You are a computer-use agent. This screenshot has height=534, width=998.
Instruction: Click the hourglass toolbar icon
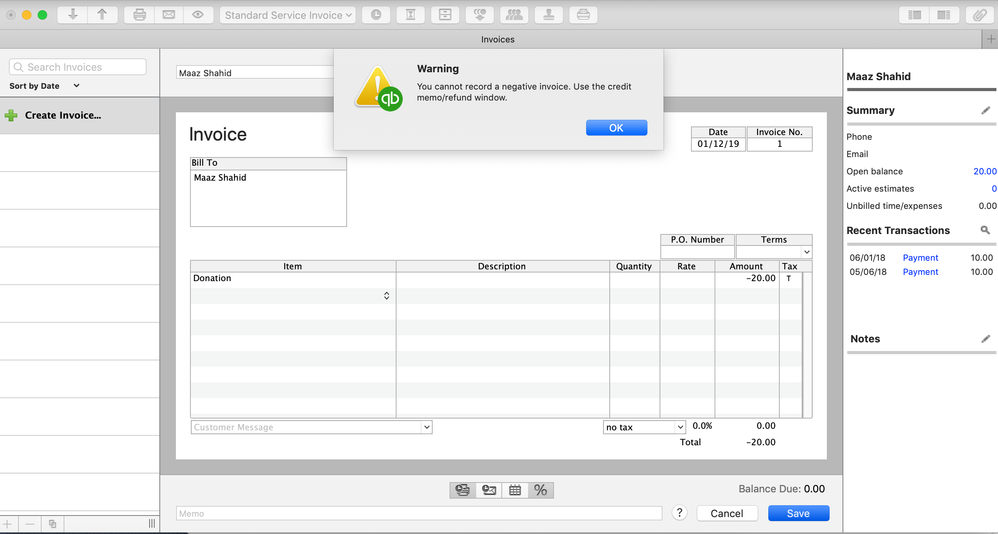tap(411, 15)
